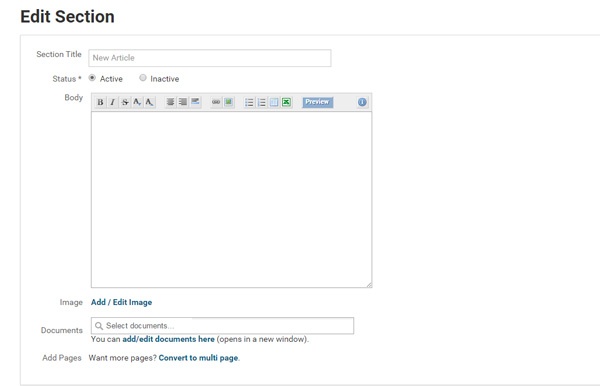Image resolution: width=600 pixels, height=386 pixels.
Task: Open the Add / Edit Image link
Action: pos(121,302)
